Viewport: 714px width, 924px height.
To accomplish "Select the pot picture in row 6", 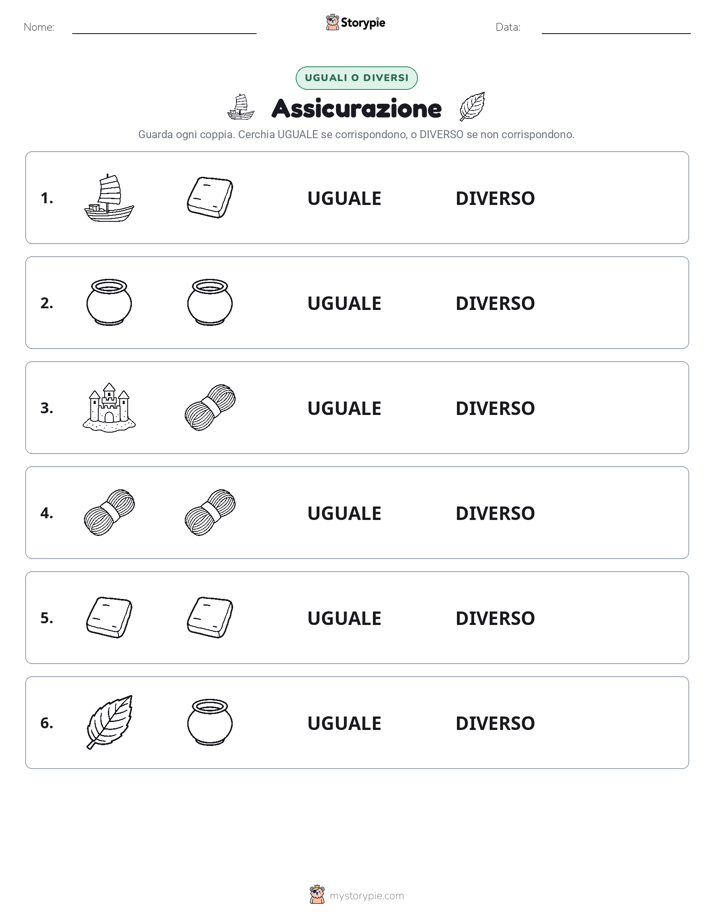I will (x=210, y=722).
